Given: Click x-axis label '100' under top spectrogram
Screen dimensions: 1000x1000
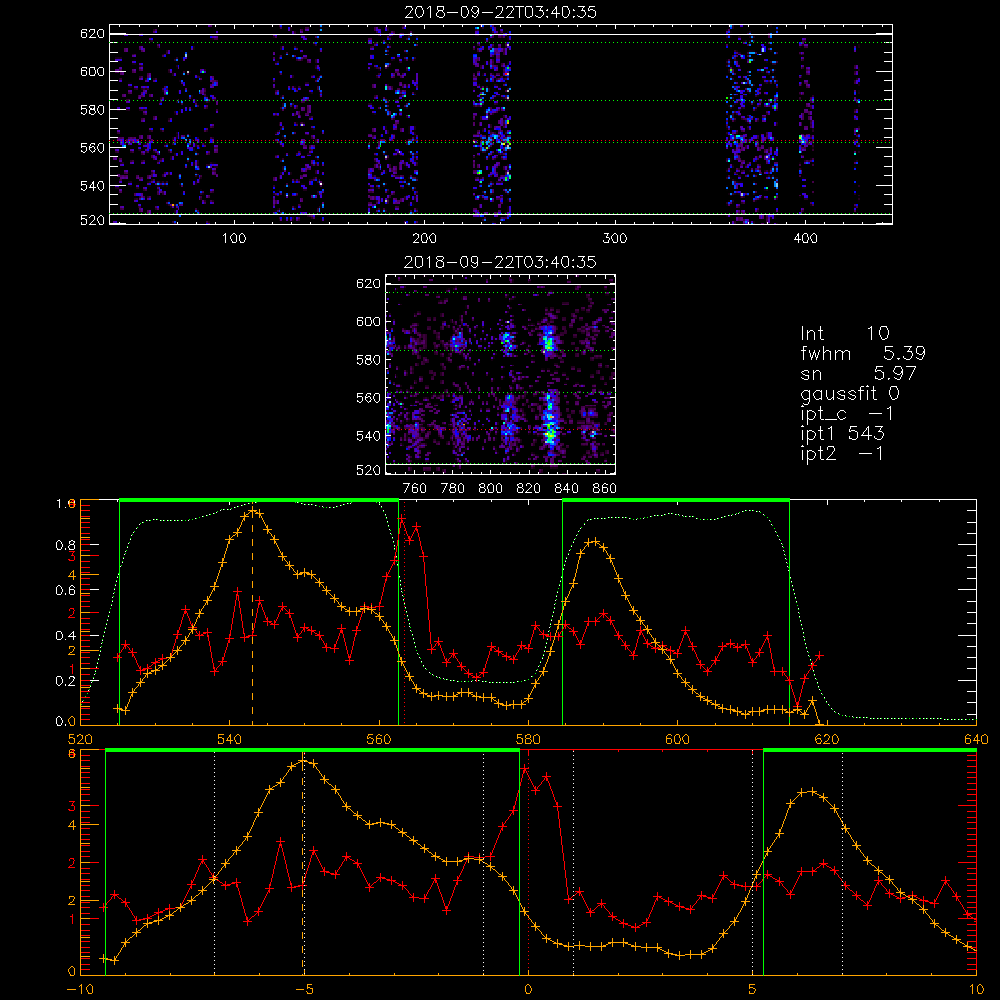Looking at the screenshot, I should [x=234, y=239].
